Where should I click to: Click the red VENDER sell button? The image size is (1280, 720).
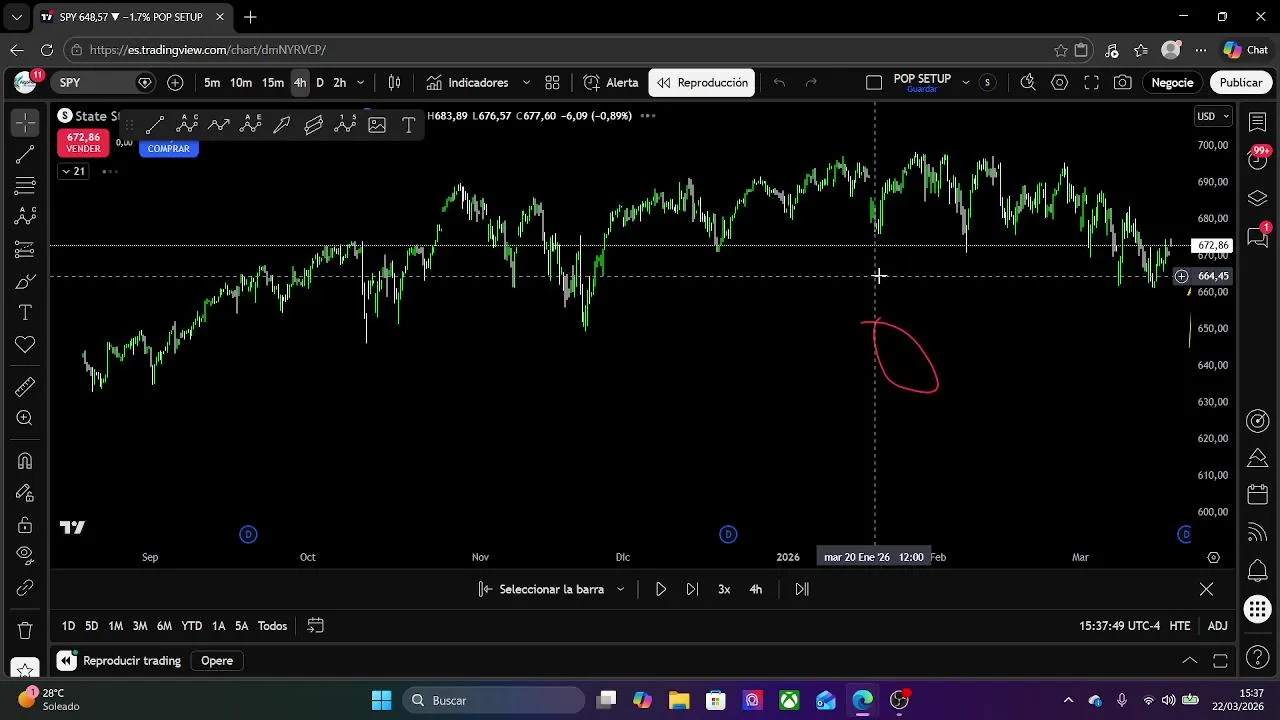click(x=83, y=143)
